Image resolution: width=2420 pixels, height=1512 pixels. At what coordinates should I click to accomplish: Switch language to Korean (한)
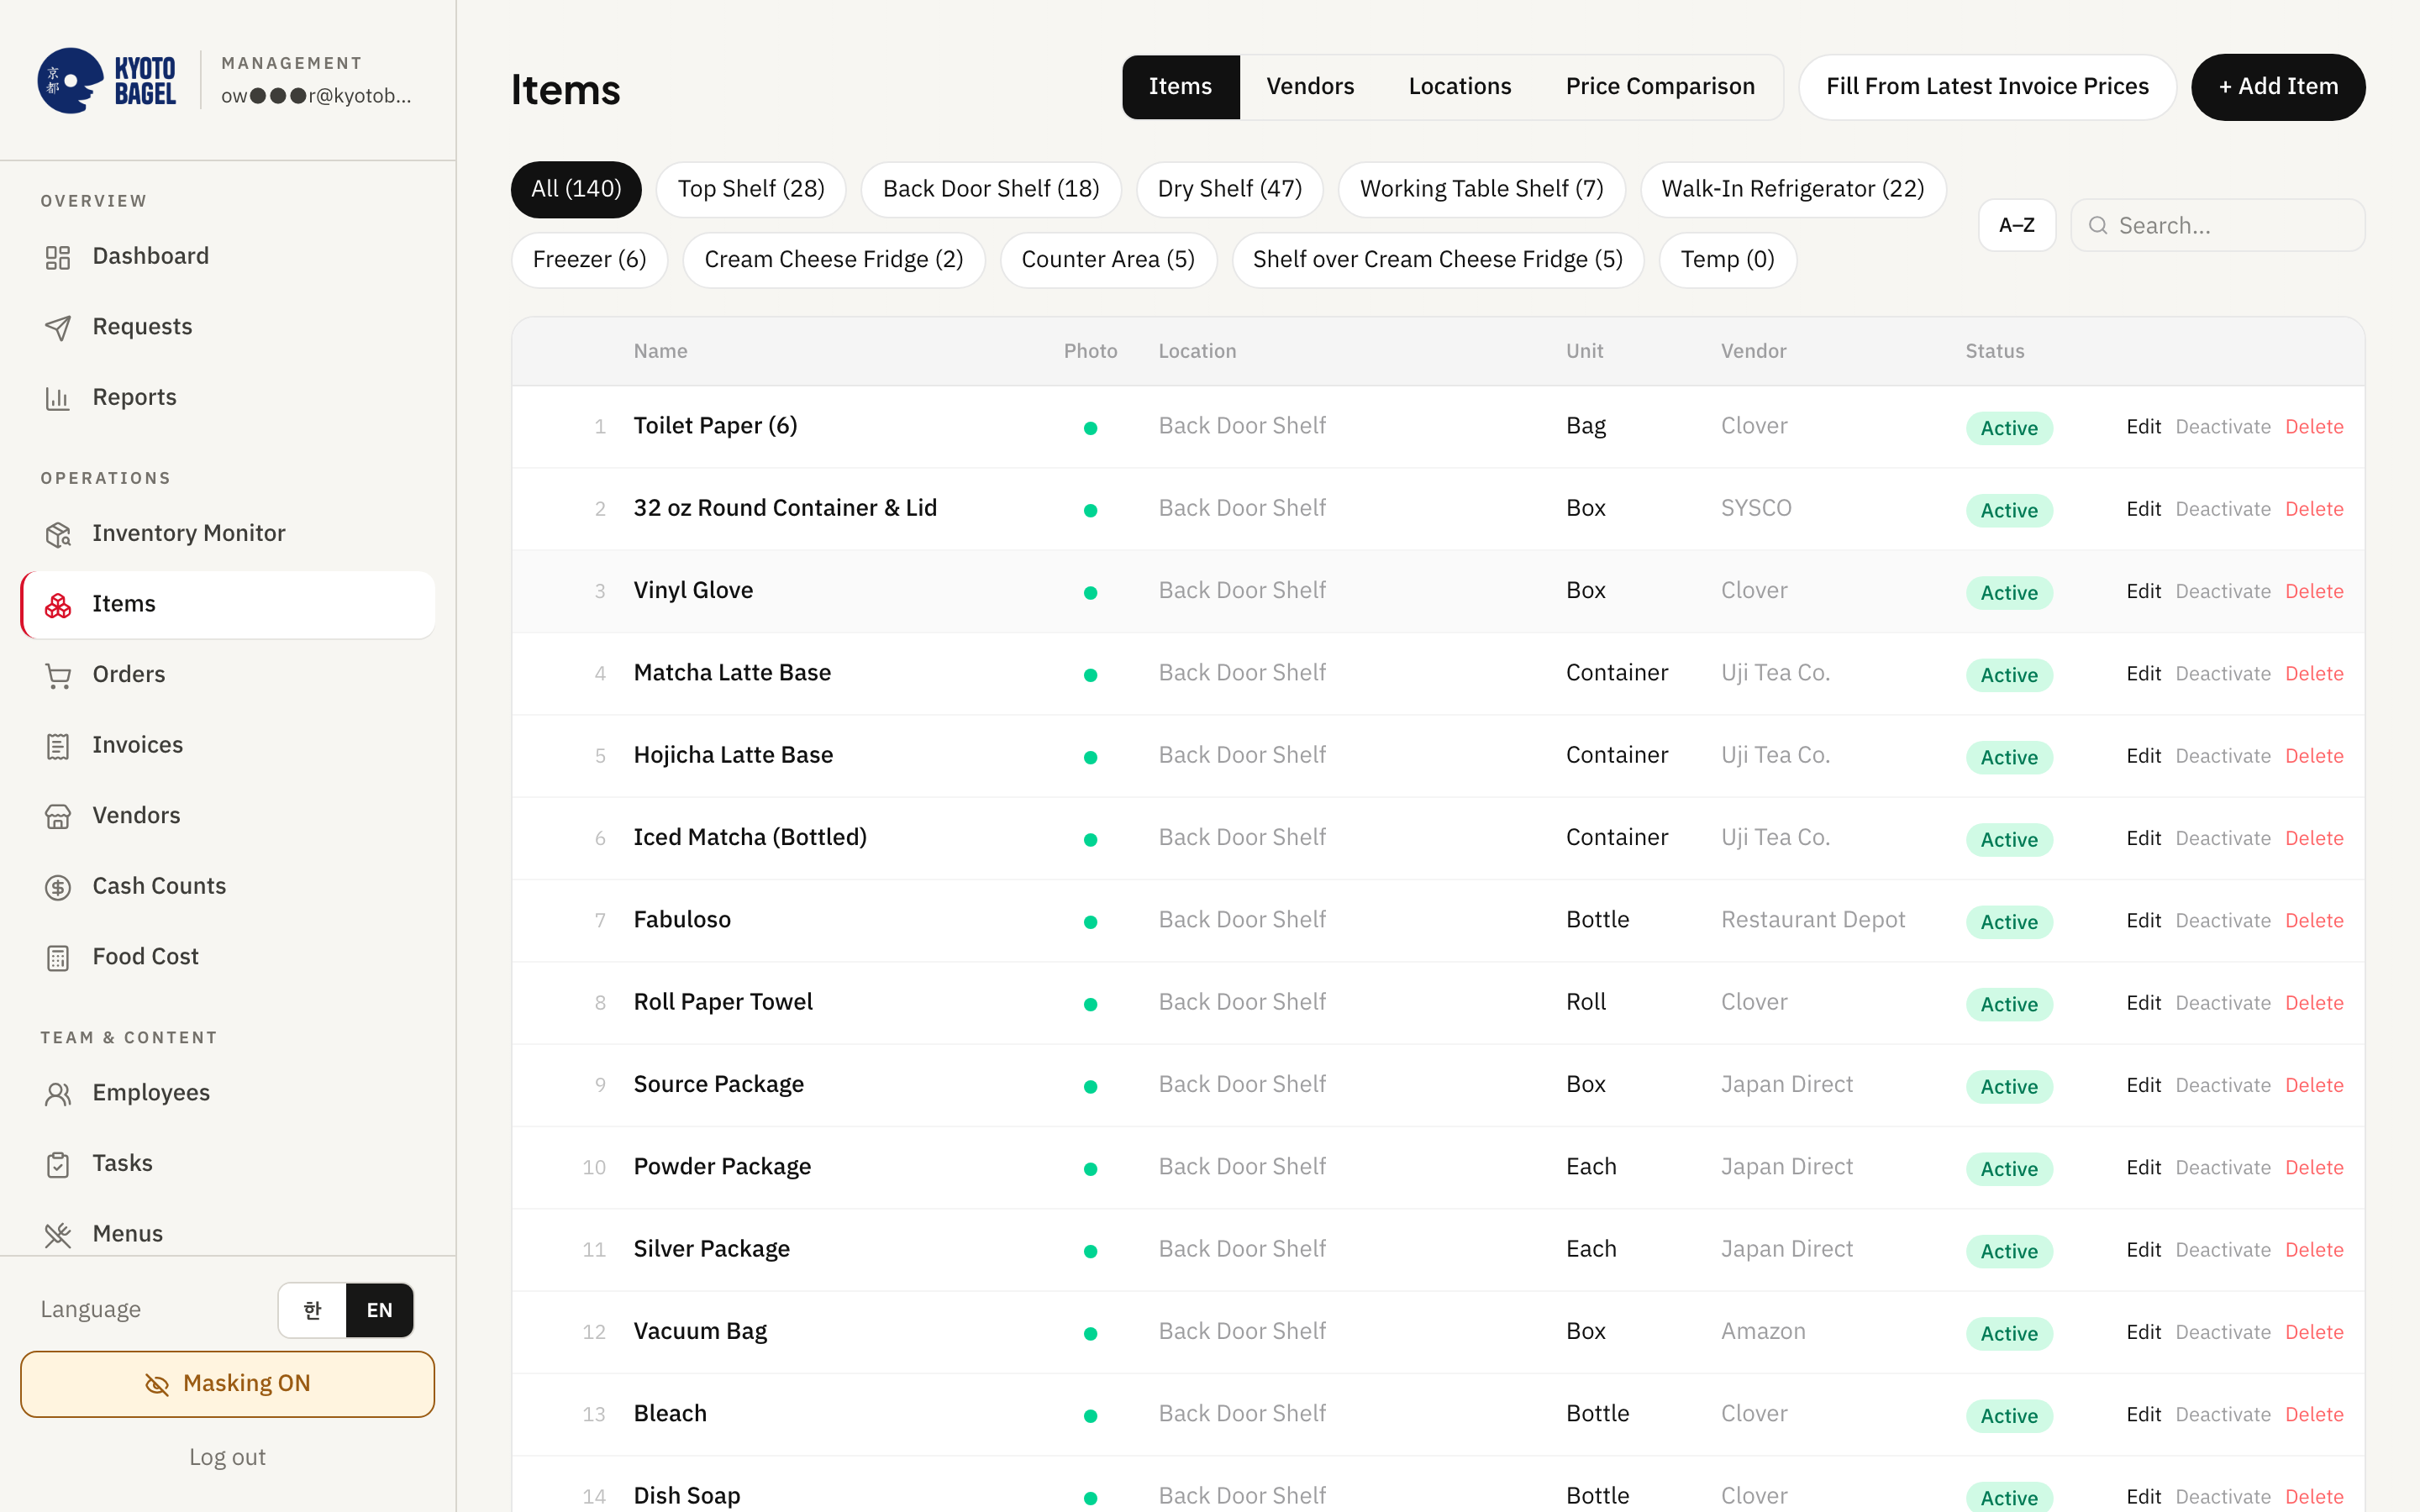[x=312, y=1310]
